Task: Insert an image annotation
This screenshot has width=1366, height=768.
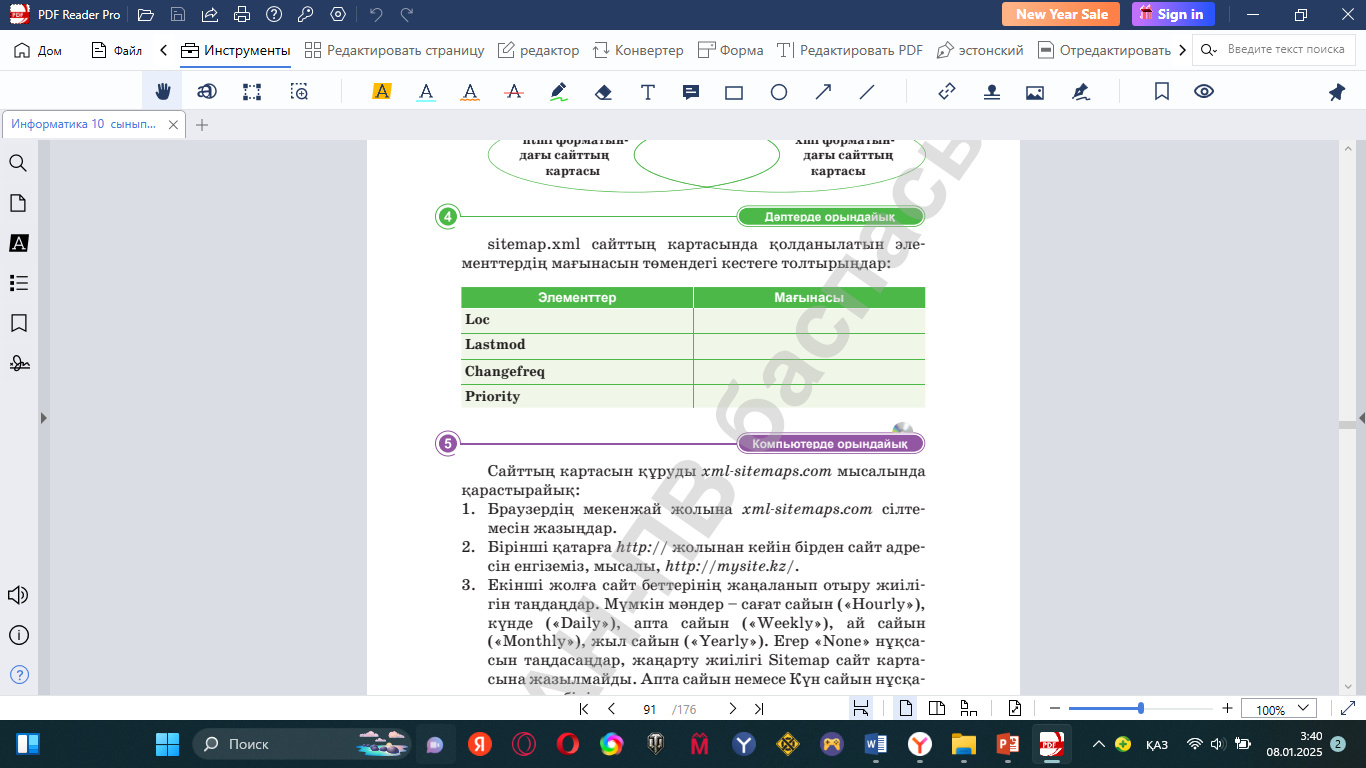Action: (1035, 92)
